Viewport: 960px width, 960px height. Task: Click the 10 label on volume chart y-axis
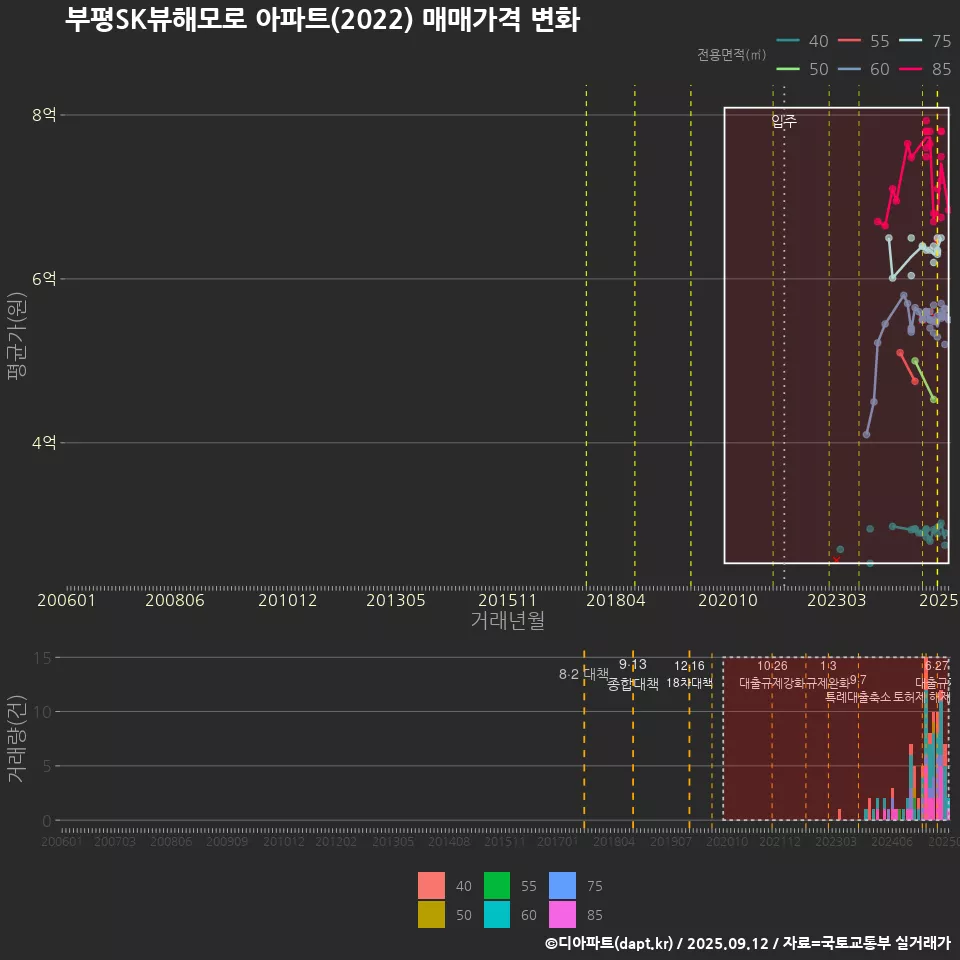[x=43, y=711]
